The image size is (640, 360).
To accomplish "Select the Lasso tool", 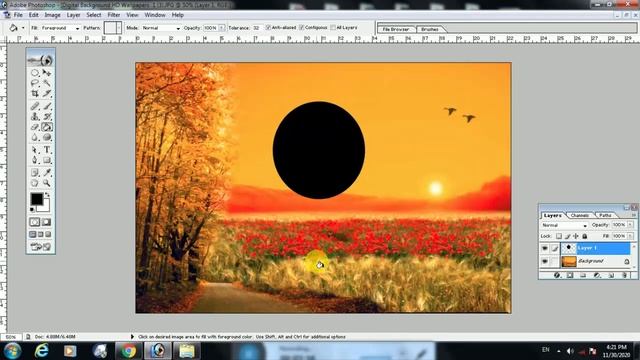I will tap(35, 83).
